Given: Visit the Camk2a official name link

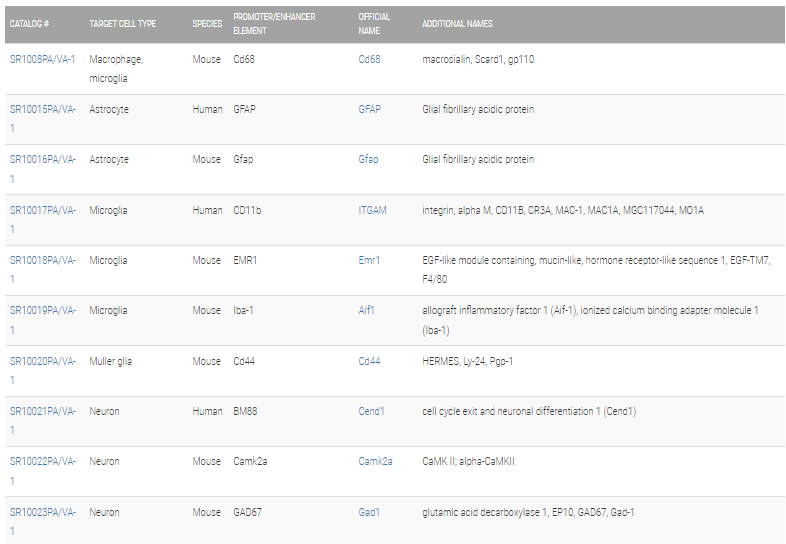Looking at the screenshot, I should (x=375, y=461).
